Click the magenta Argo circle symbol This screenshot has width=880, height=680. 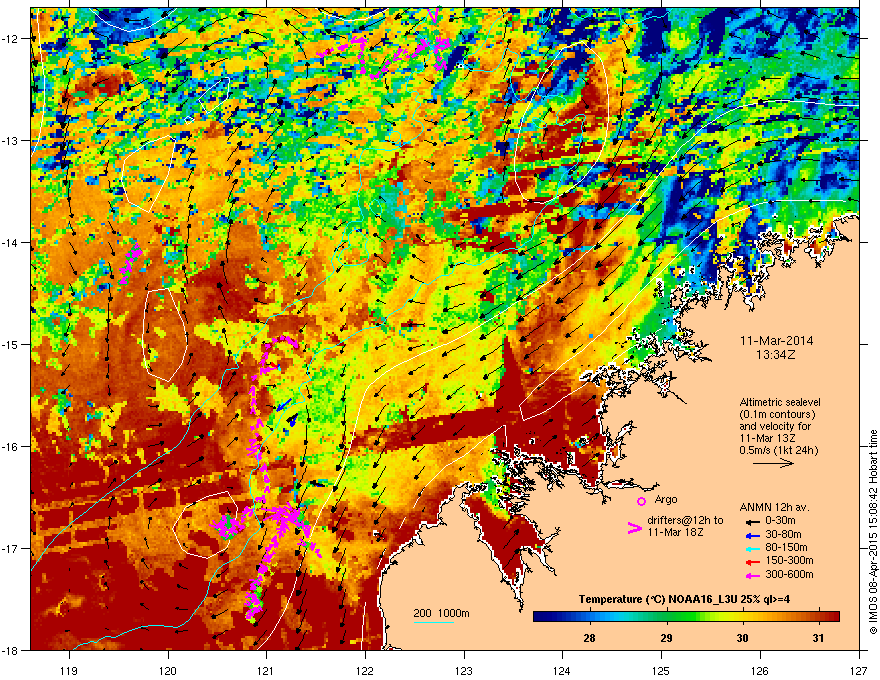[x=641, y=501]
